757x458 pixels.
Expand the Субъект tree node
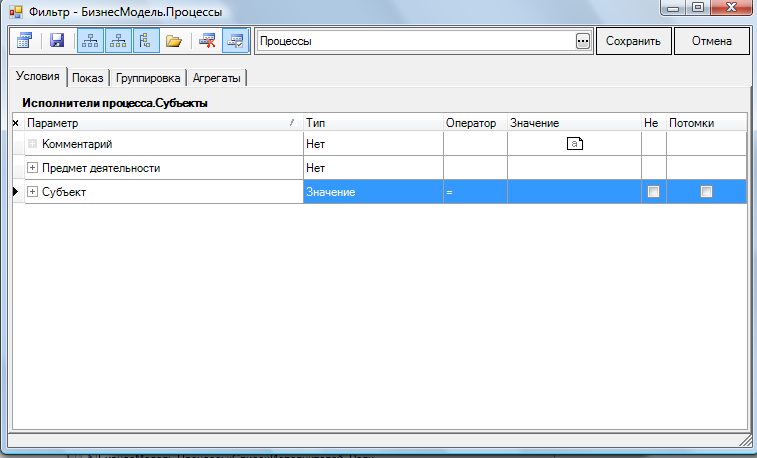click(x=33, y=192)
